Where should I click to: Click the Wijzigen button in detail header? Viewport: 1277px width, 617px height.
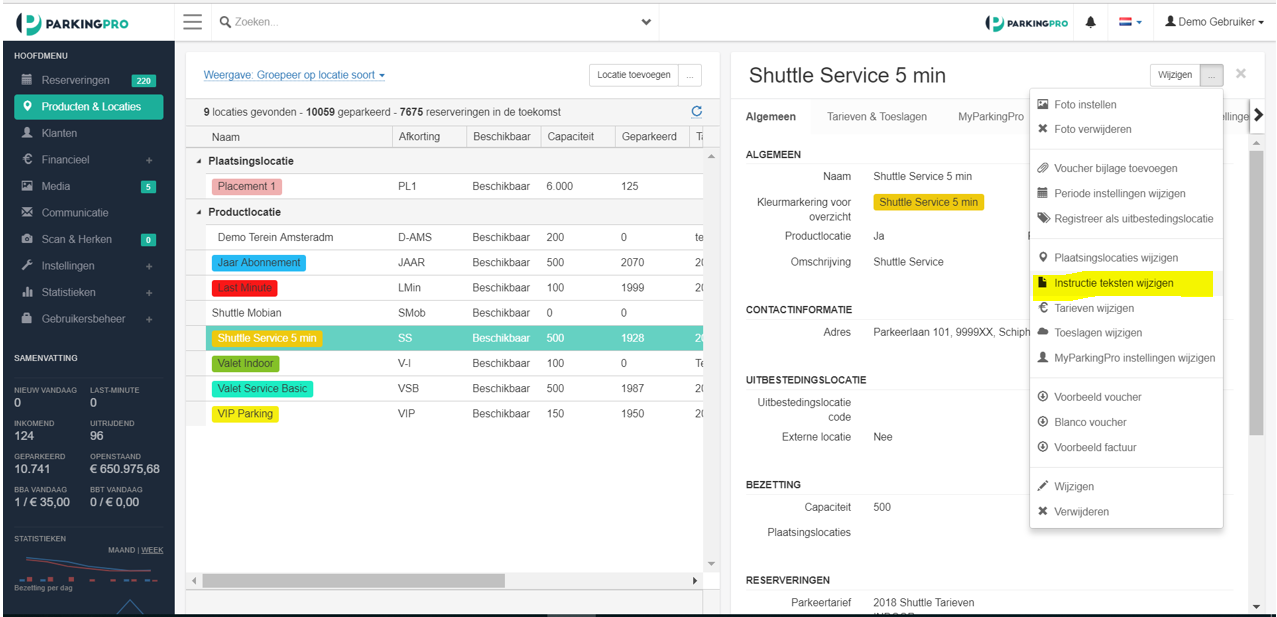click(x=1175, y=75)
